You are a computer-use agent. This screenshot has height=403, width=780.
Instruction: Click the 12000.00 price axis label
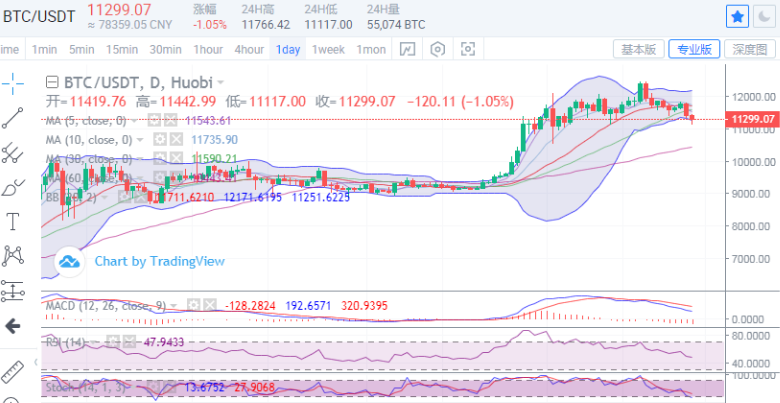point(753,97)
